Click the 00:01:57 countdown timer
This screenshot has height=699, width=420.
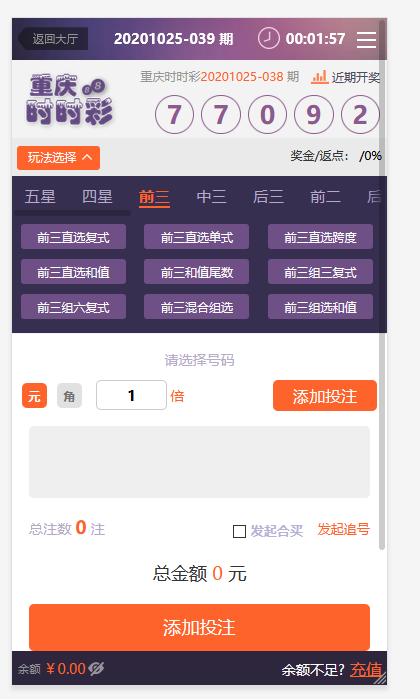pyautogui.click(x=315, y=39)
